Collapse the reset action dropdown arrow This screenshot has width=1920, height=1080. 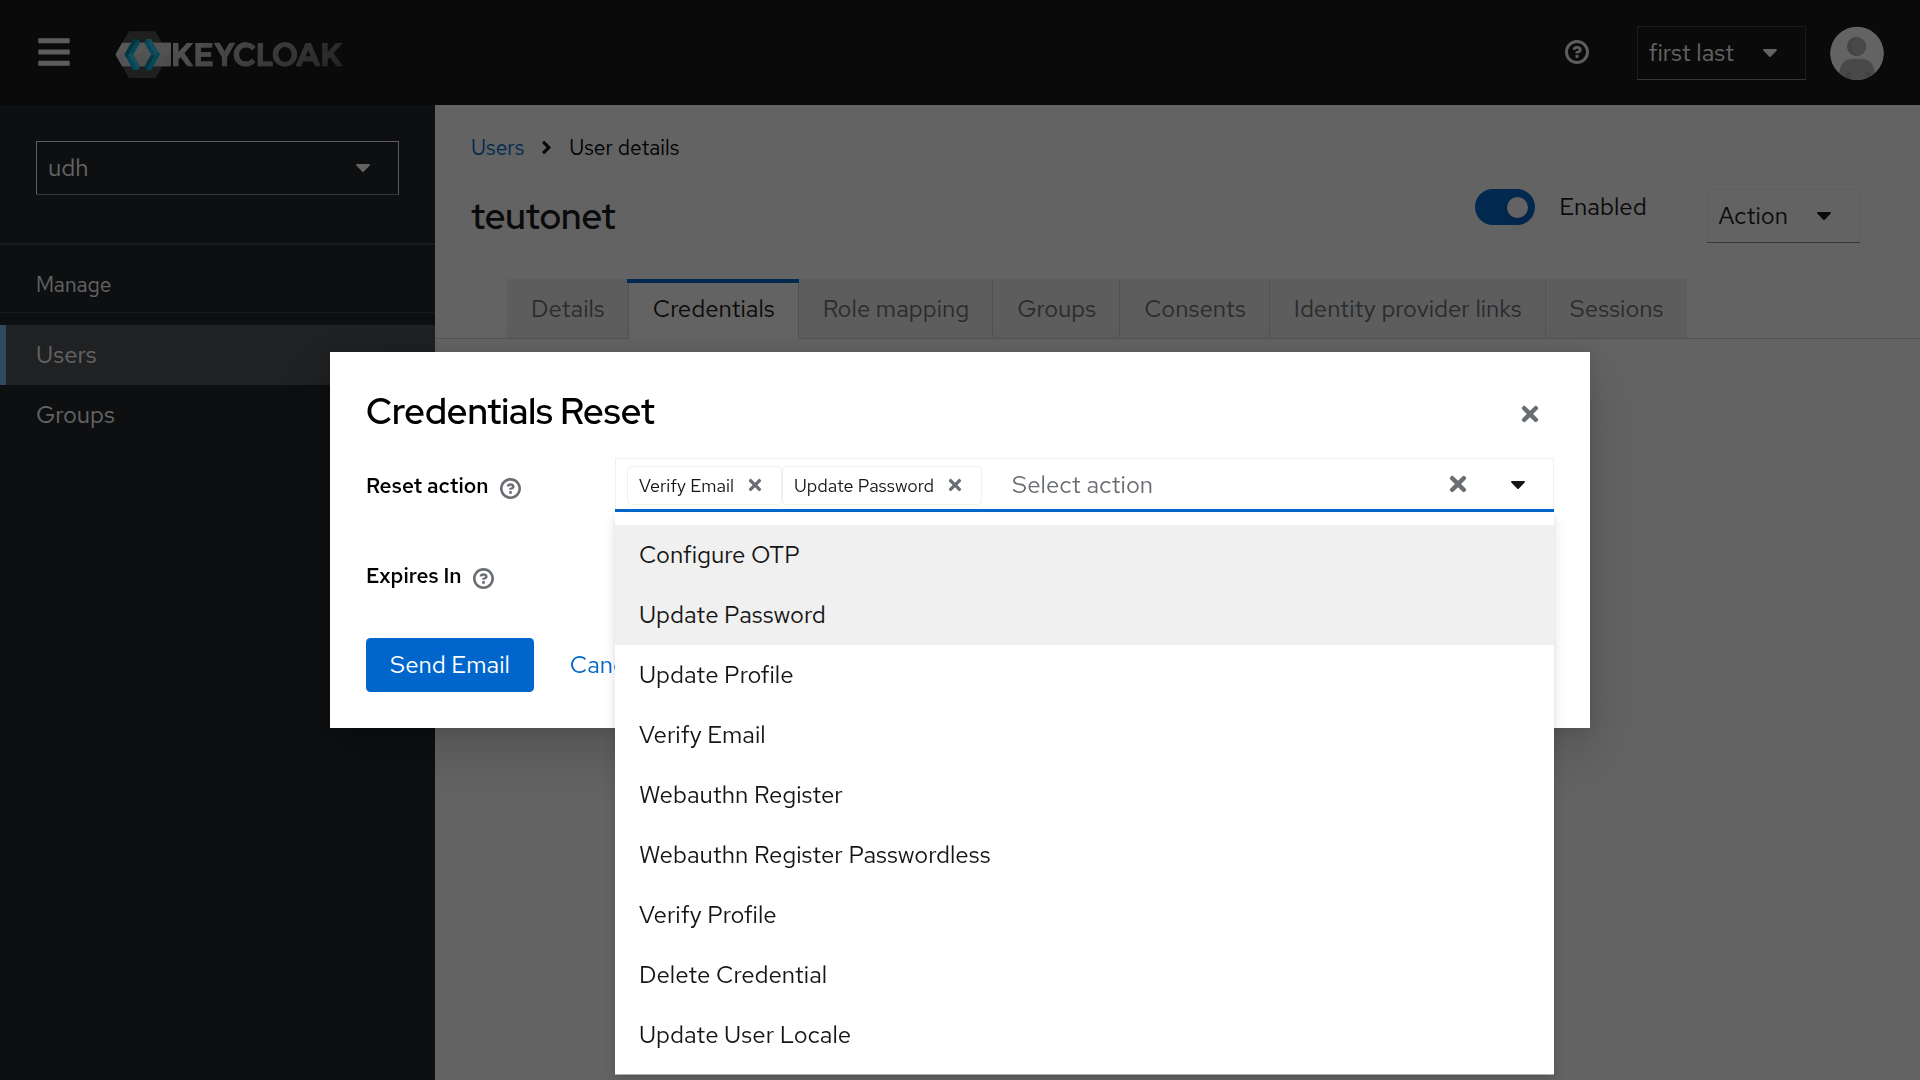click(1517, 485)
